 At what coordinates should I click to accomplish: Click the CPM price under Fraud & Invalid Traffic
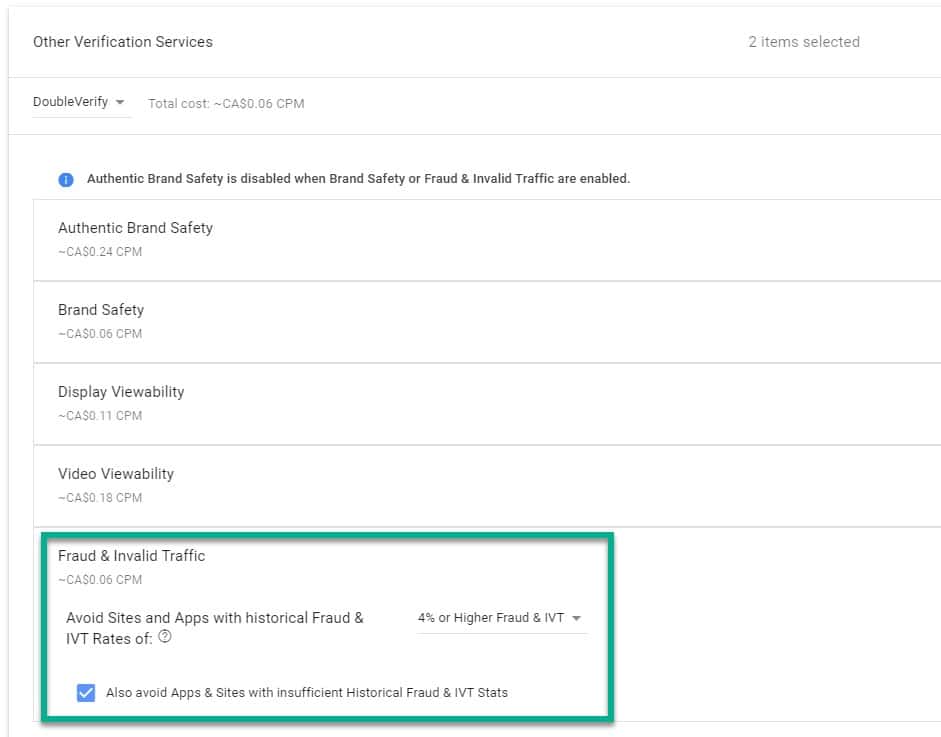pos(100,580)
